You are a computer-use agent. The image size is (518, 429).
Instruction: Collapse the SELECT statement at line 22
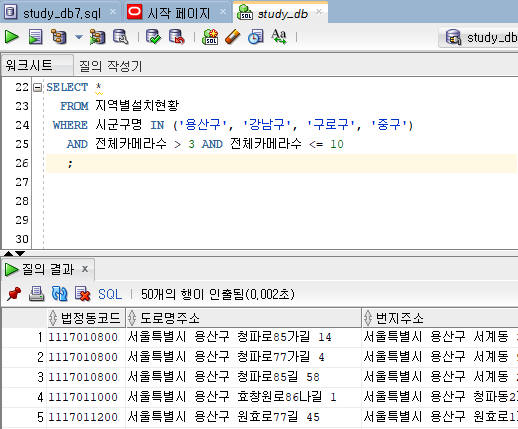point(37,88)
